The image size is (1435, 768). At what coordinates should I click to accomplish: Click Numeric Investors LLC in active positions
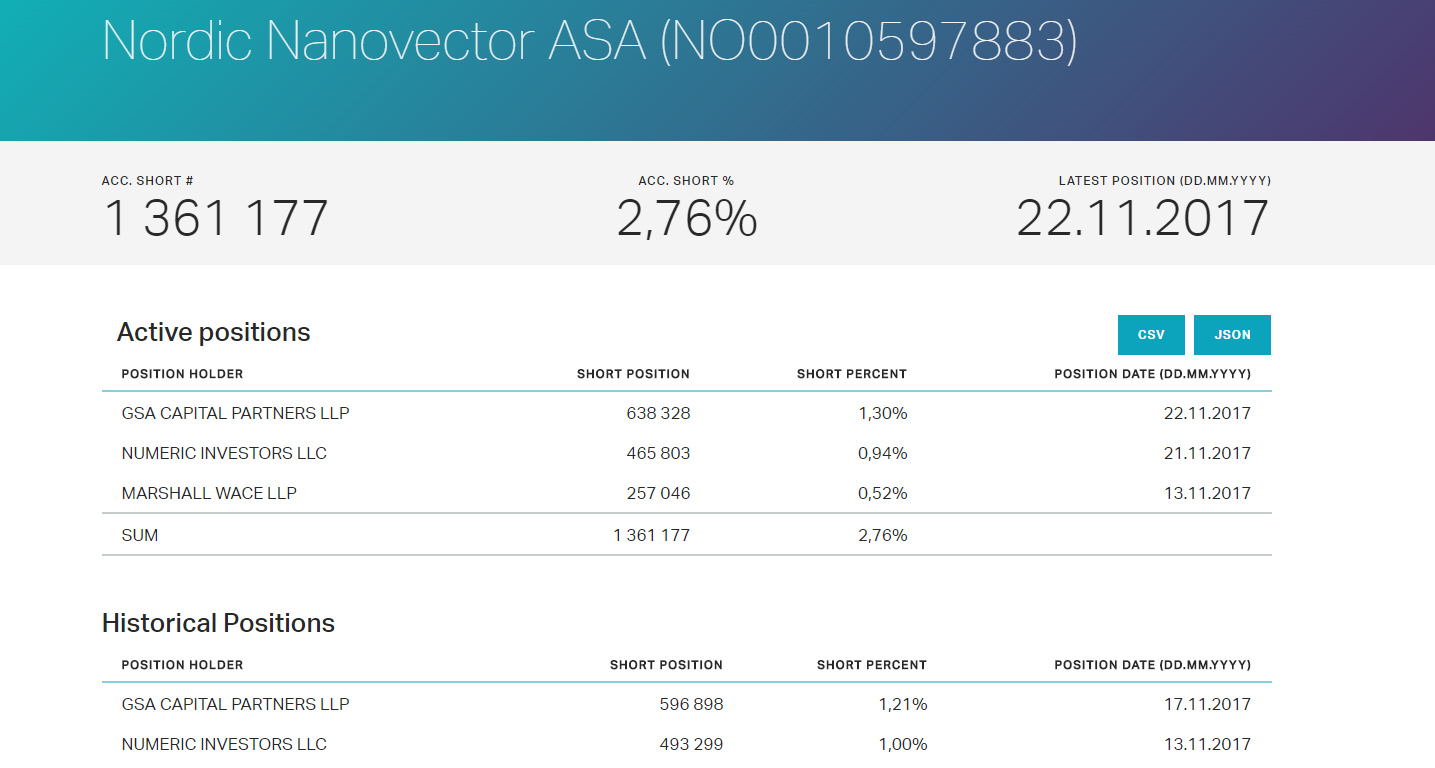224,453
